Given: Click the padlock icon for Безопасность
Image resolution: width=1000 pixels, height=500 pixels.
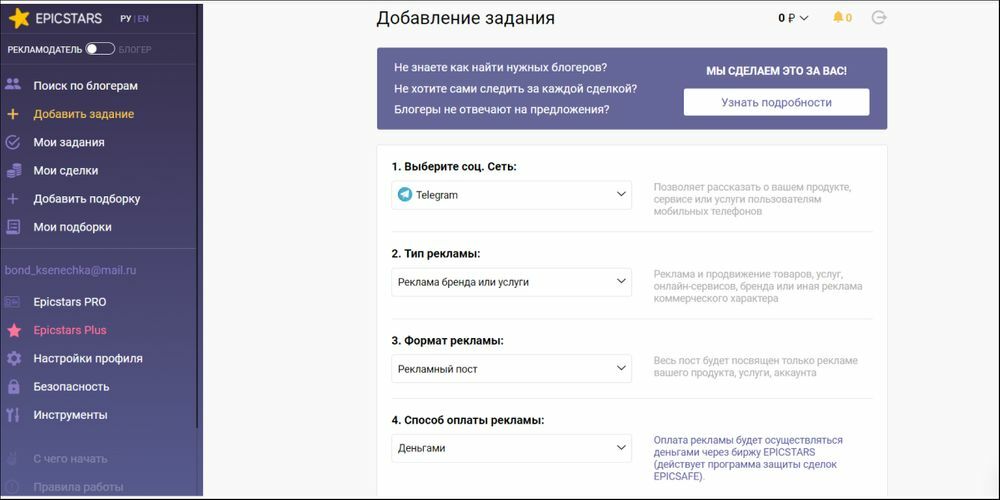Looking at the screenshot, I should (x=13, y=386).
